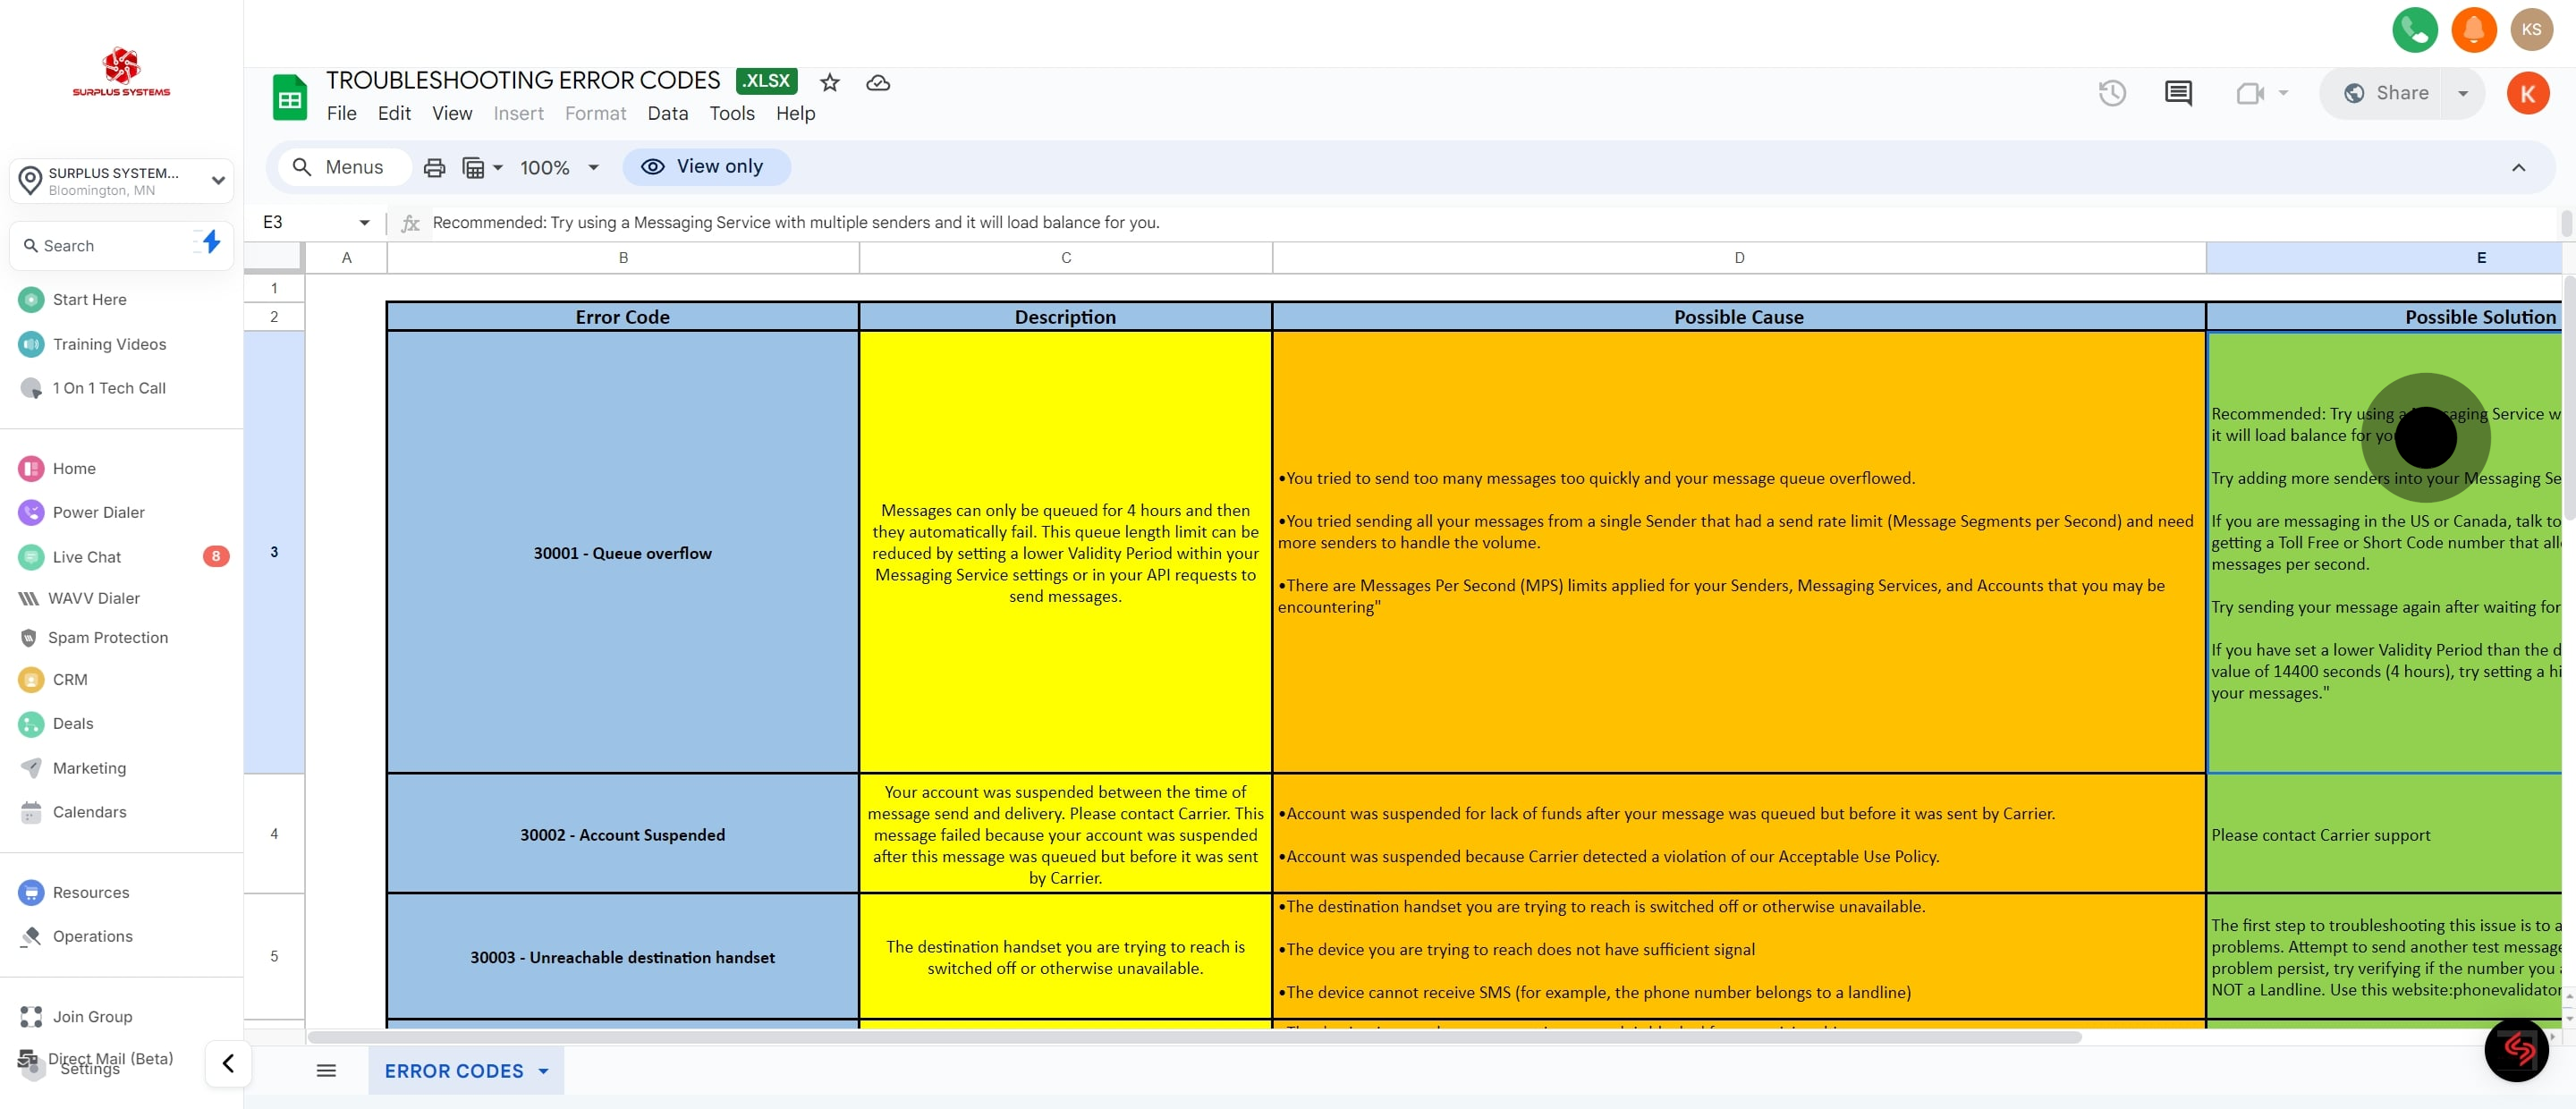Open the Data menu

pyautogui.click(x=667, y=113)
